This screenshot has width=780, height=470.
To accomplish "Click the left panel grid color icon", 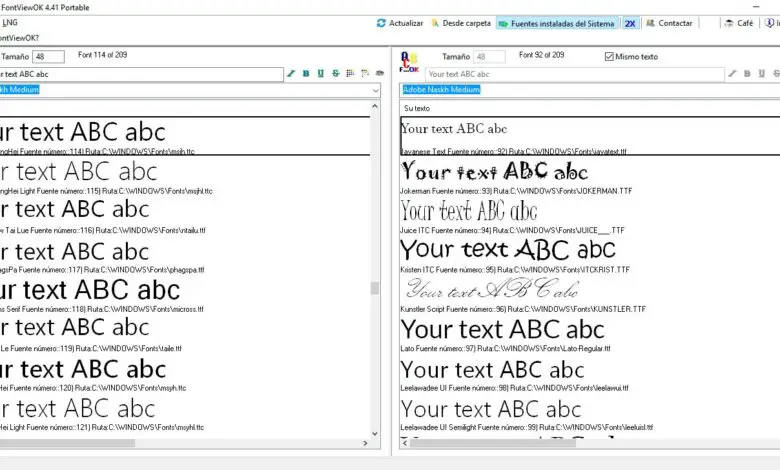I will point(350,73).
